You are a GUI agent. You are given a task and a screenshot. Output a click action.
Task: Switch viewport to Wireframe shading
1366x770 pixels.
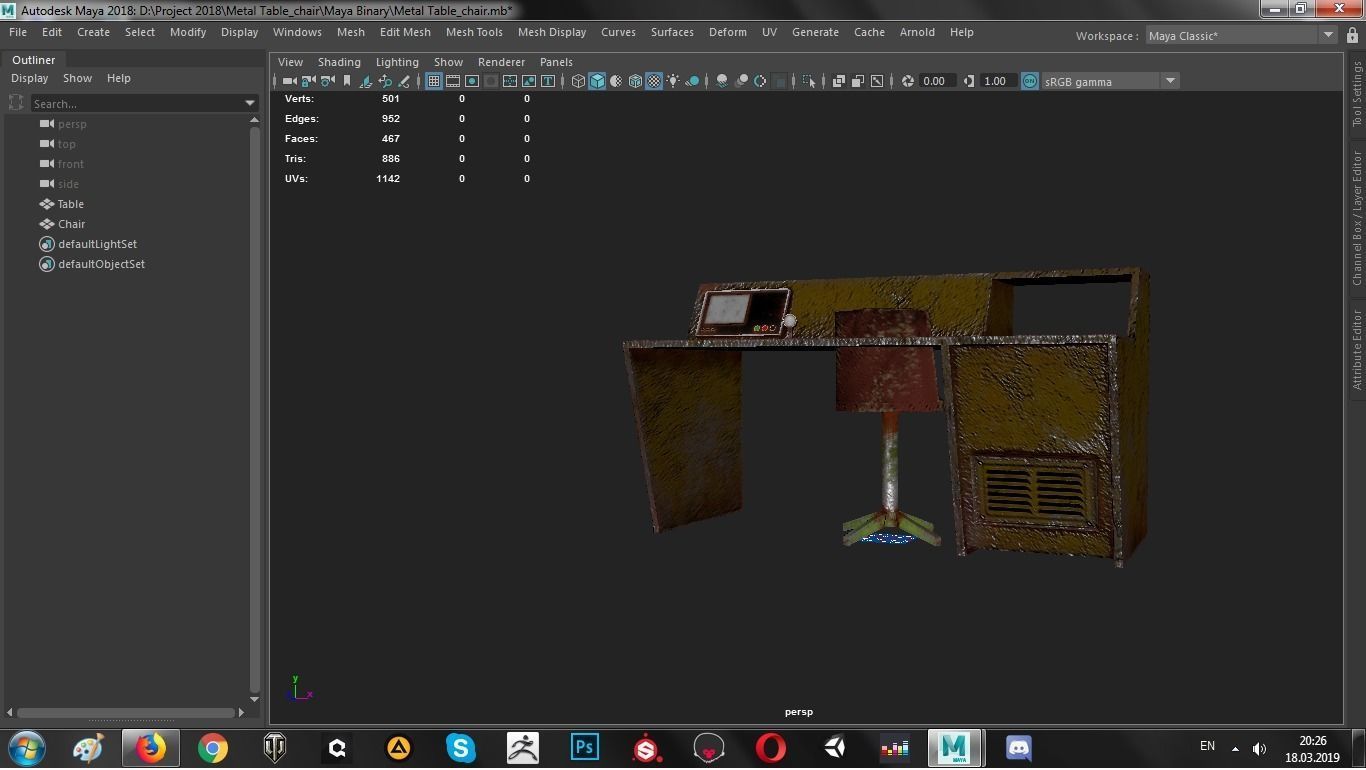(x=577, y=81)
